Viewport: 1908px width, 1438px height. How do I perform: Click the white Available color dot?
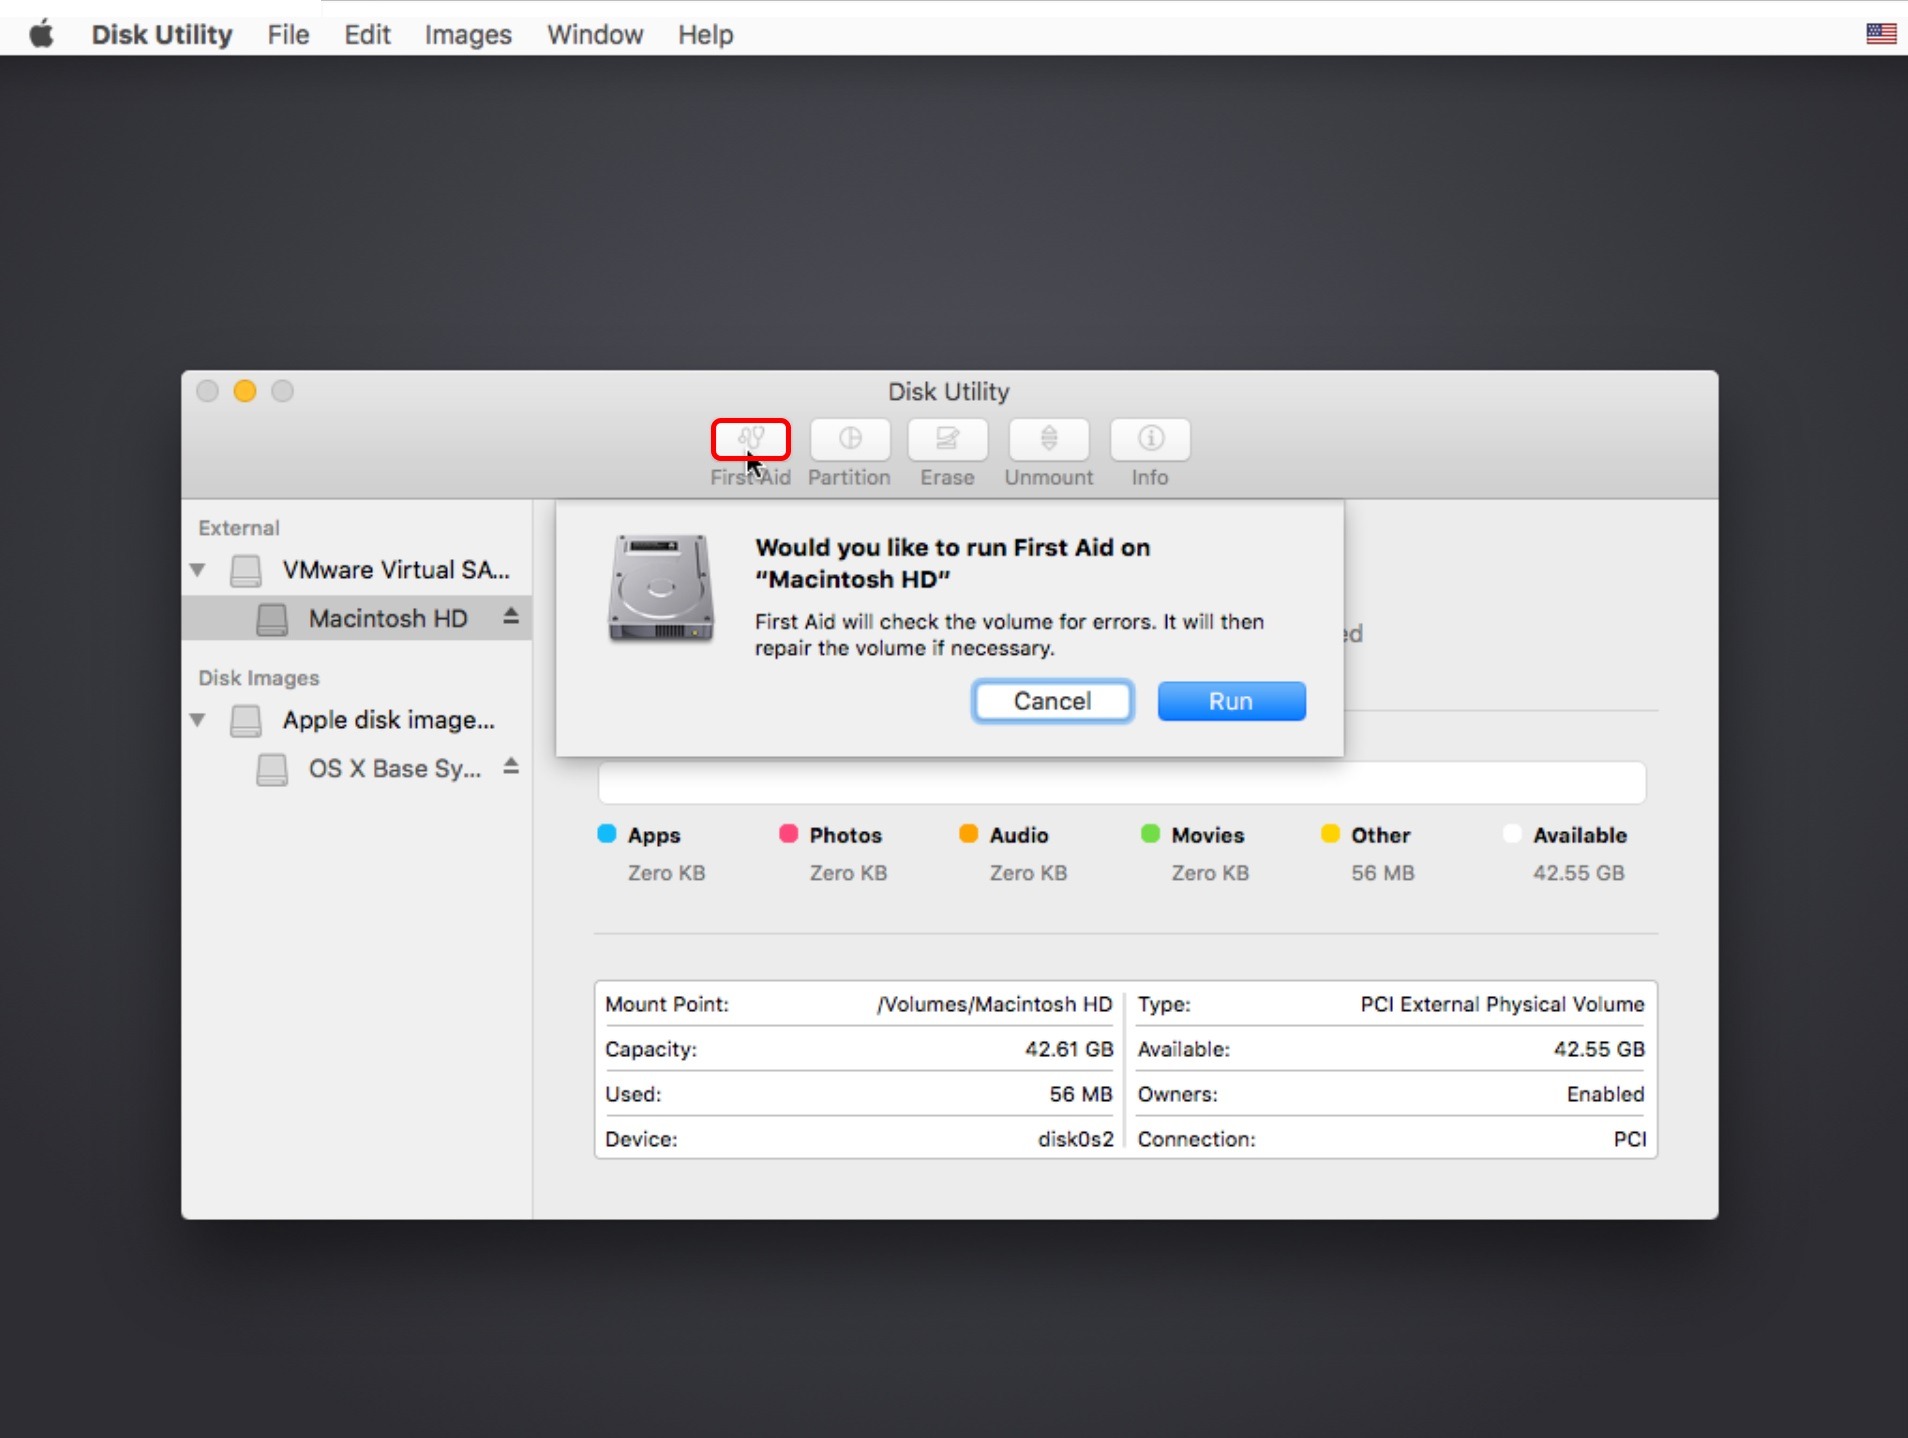1512,834
